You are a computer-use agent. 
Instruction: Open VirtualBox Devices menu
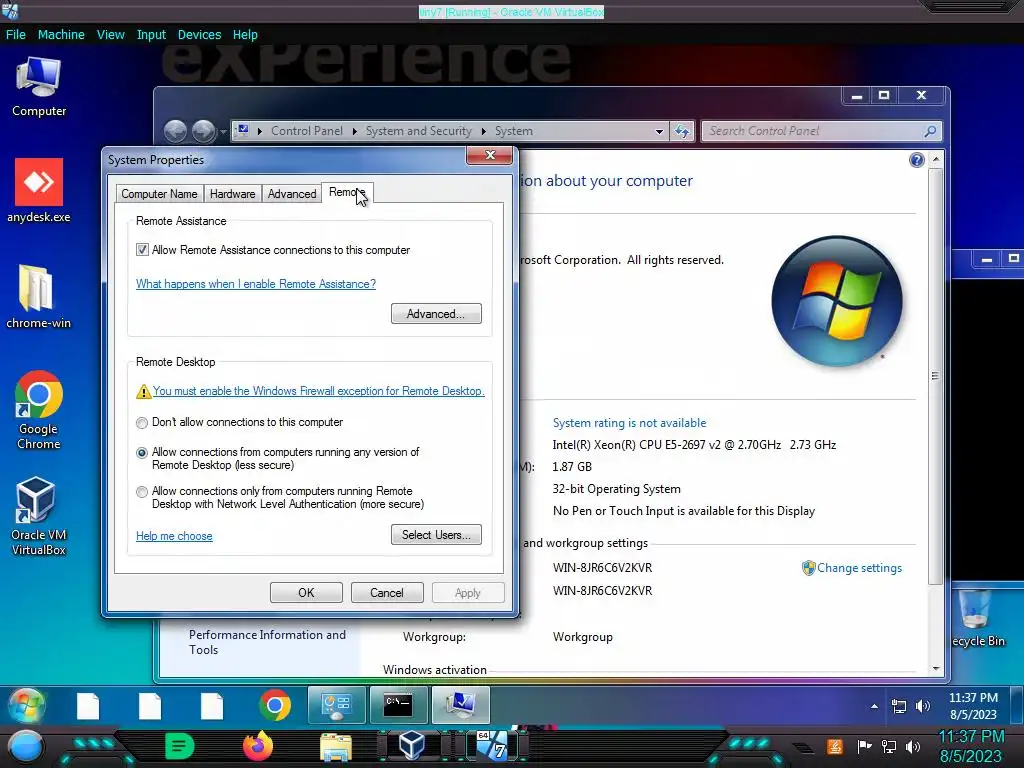[x=199, y=35]
